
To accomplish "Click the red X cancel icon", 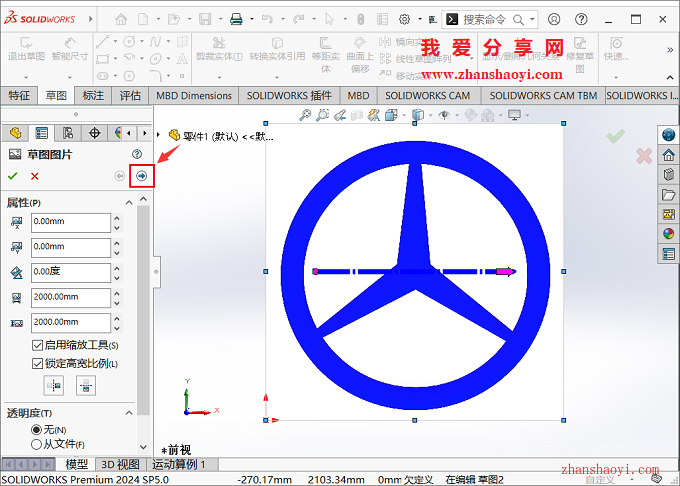I will pos(35,176).
